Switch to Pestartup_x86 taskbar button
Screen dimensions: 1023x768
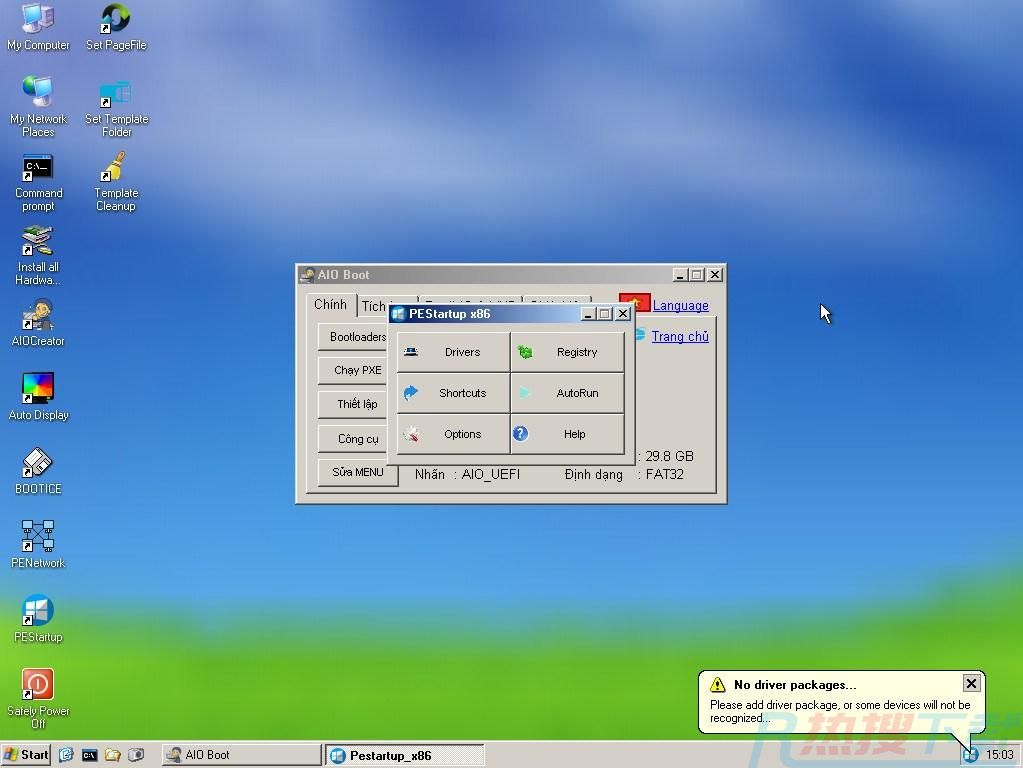405,755
